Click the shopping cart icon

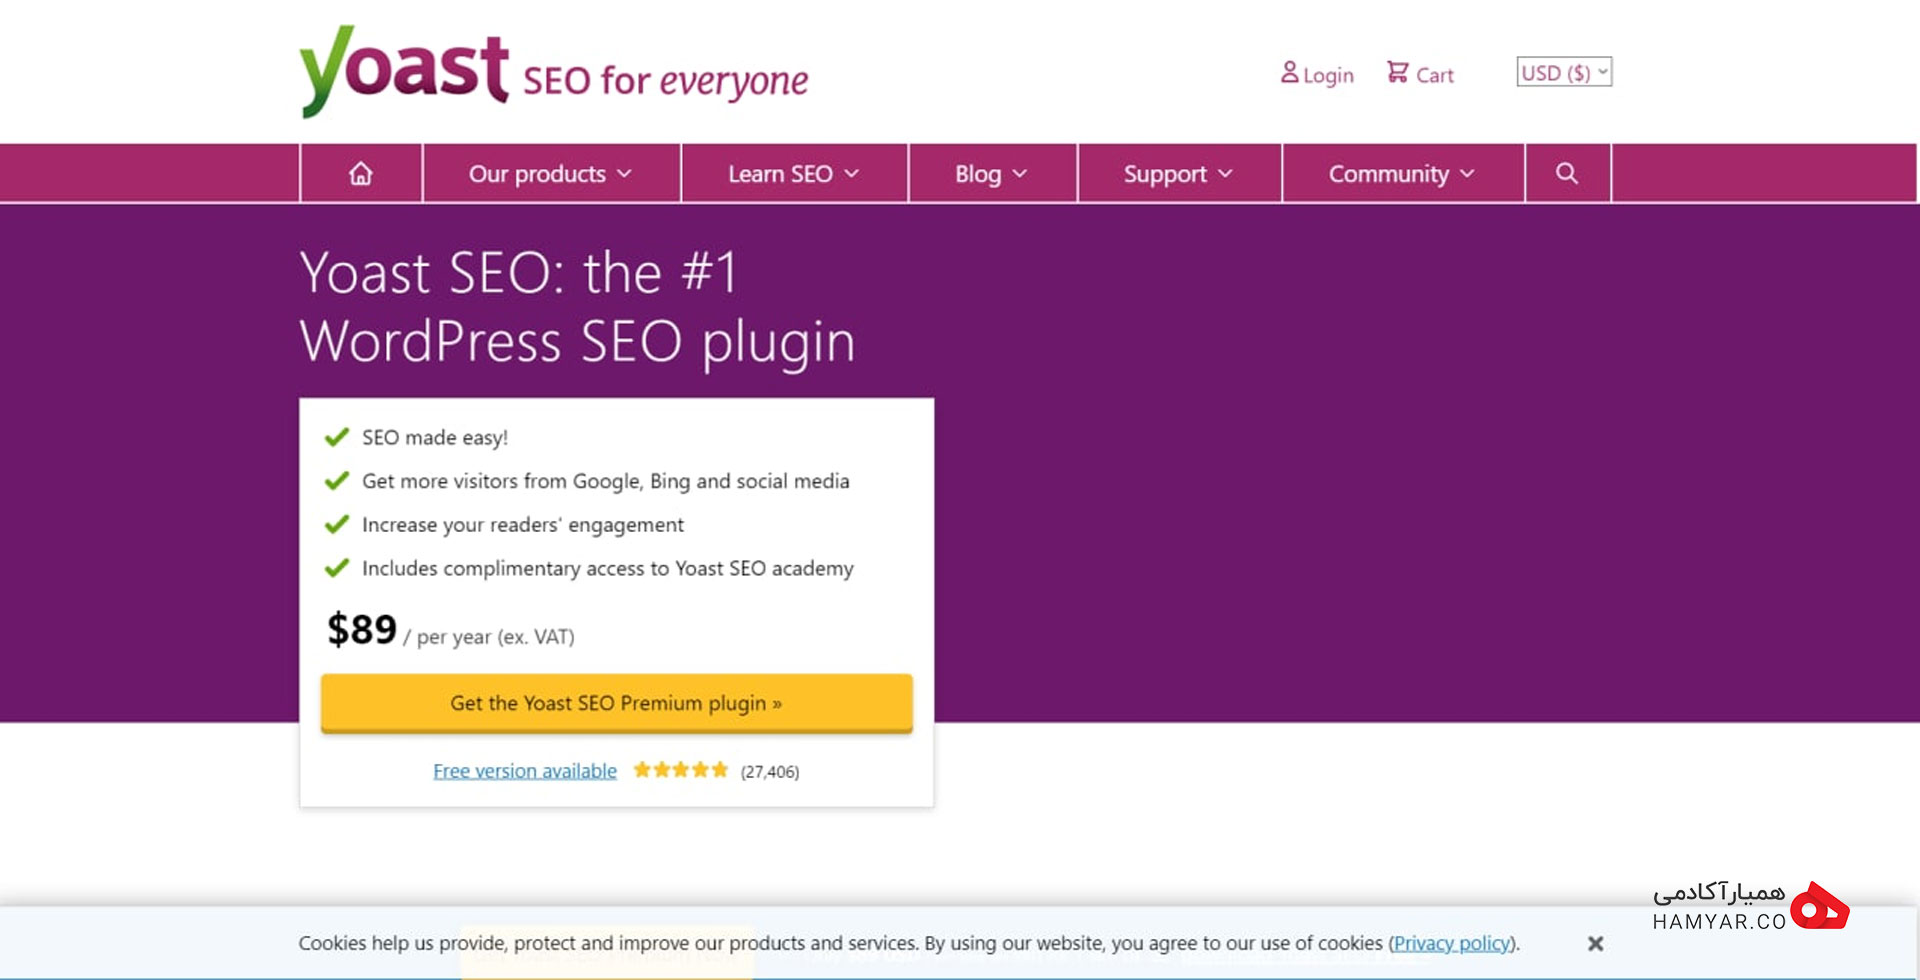[1397, 72]
